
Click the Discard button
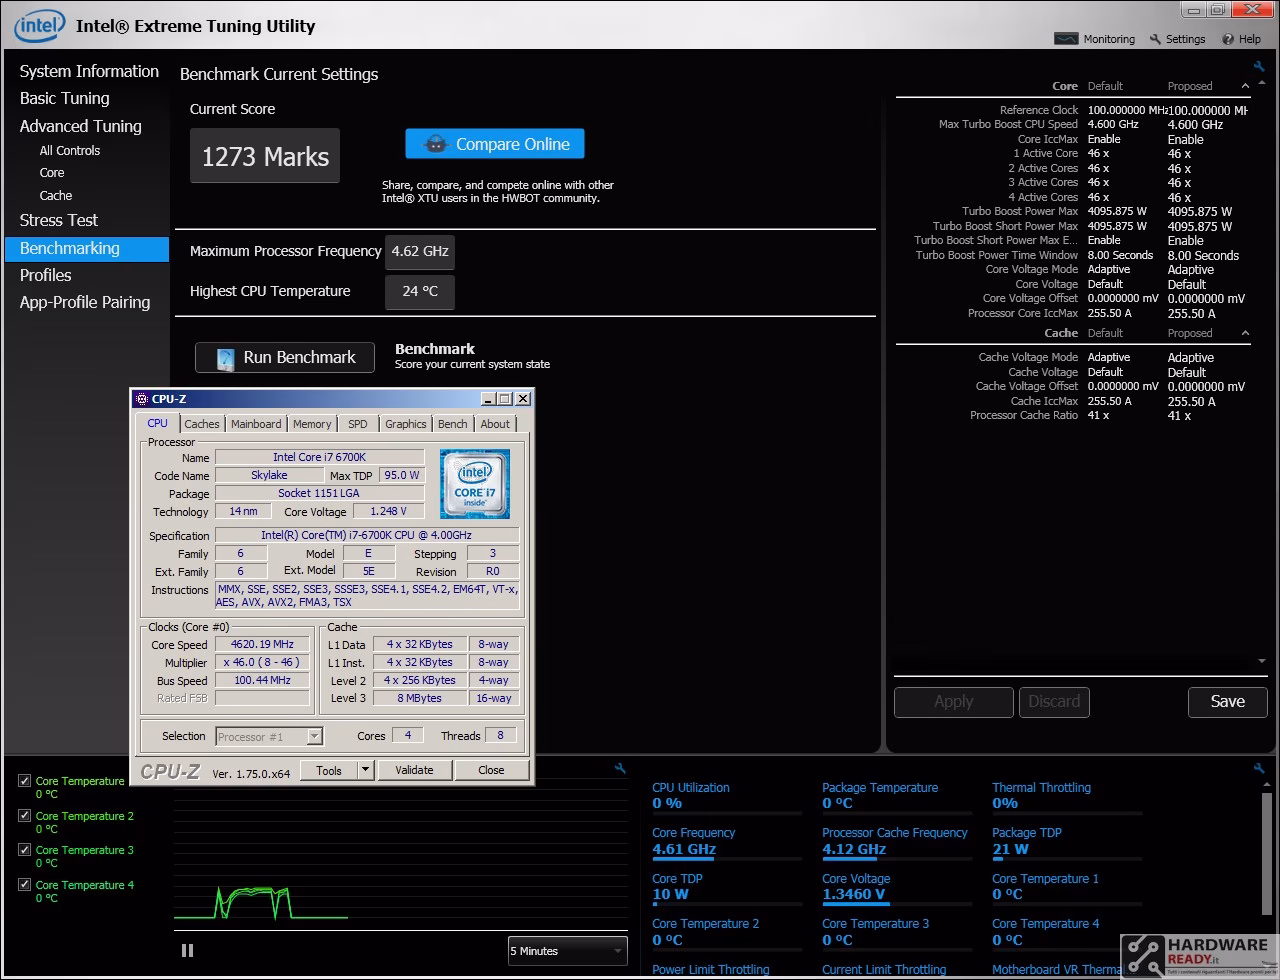pyautogui.click(x=1055, y=702)
